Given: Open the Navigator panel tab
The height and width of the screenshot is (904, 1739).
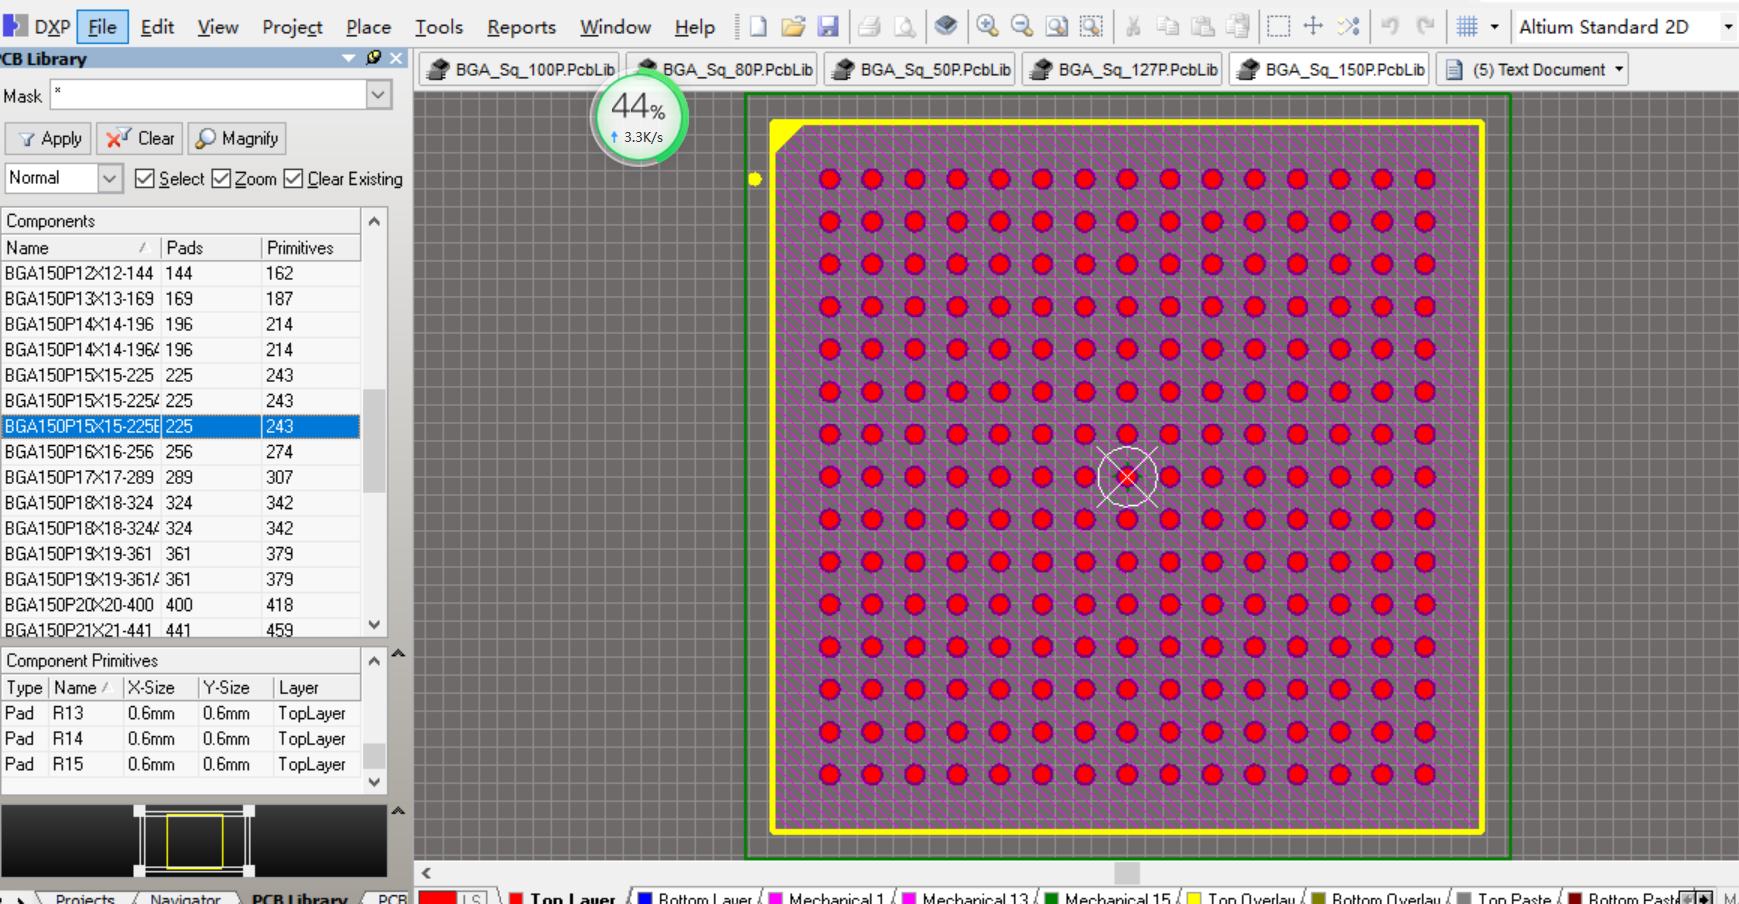Looking at the screenshot, I should pyautogui.click(x=185, y=898).
